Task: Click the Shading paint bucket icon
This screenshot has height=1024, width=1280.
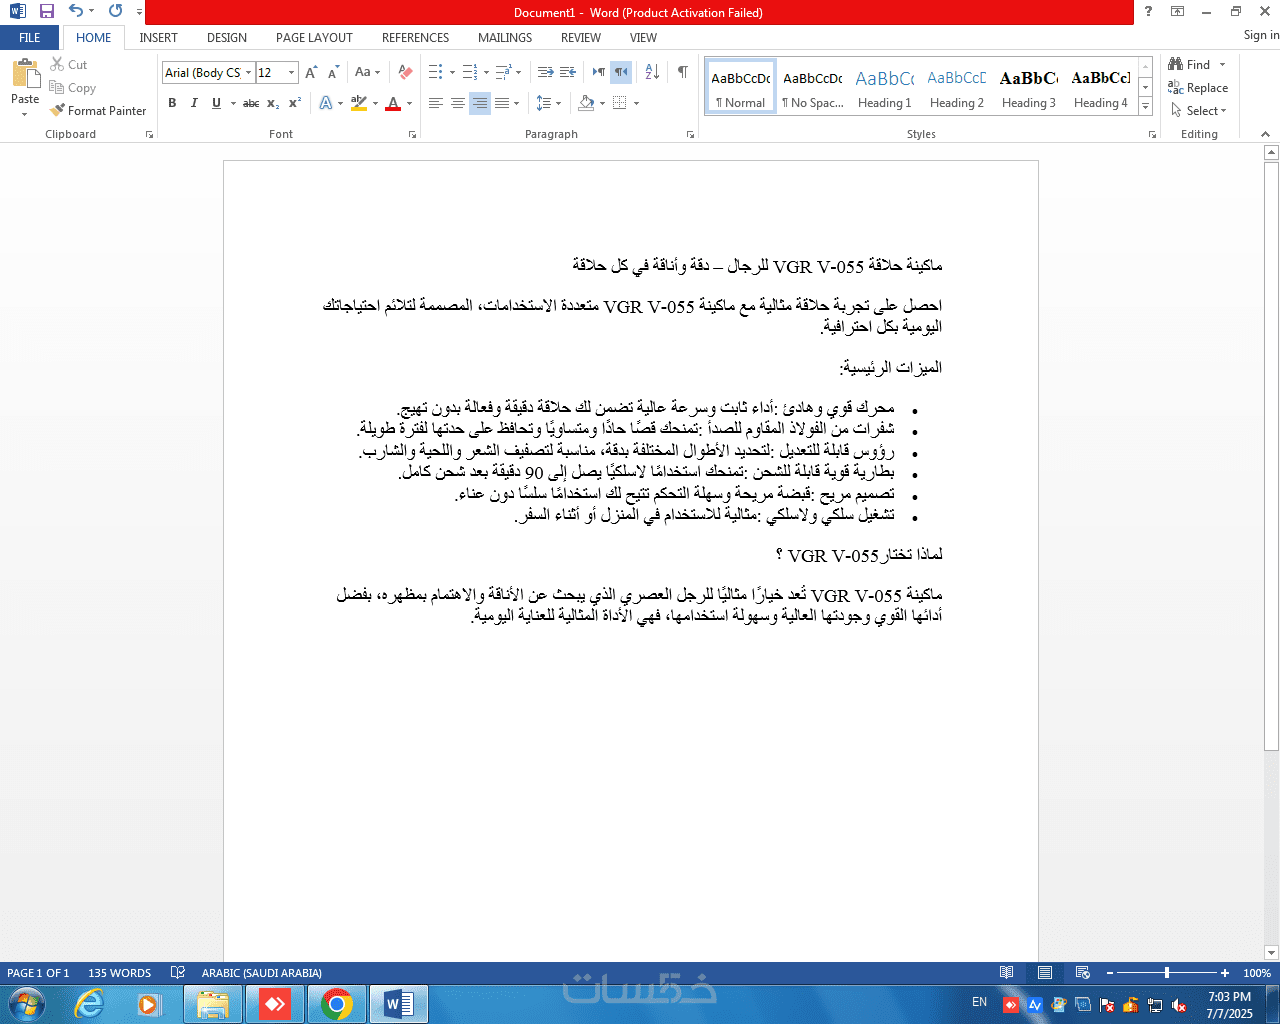Action: point(586,103)
